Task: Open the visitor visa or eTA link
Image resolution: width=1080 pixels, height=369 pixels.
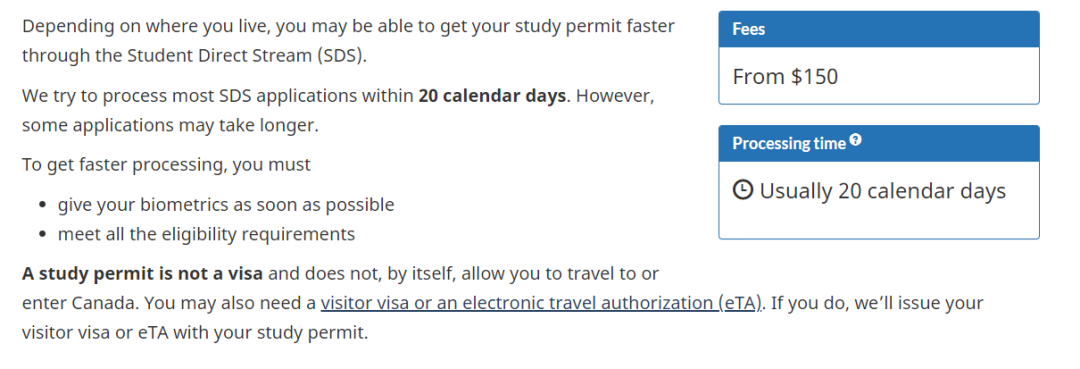Action: pyautogui.click(x=541, y=303)
